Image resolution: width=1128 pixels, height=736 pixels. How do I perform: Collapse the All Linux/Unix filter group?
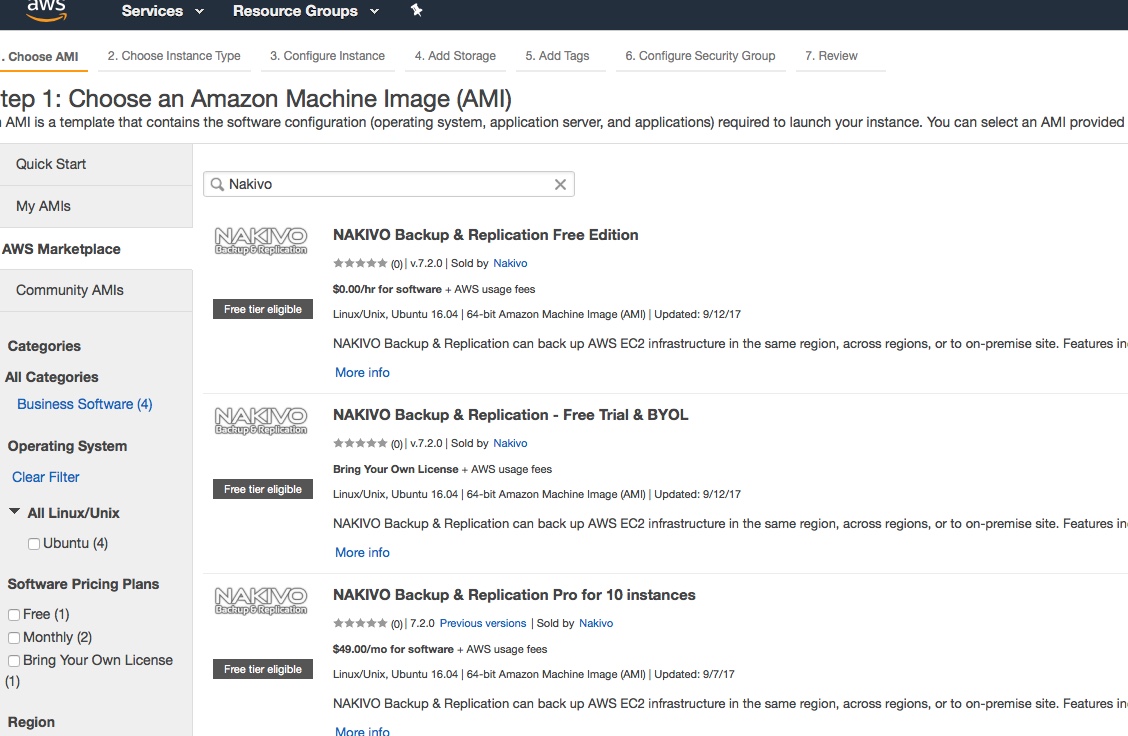(x=14, y=512)
